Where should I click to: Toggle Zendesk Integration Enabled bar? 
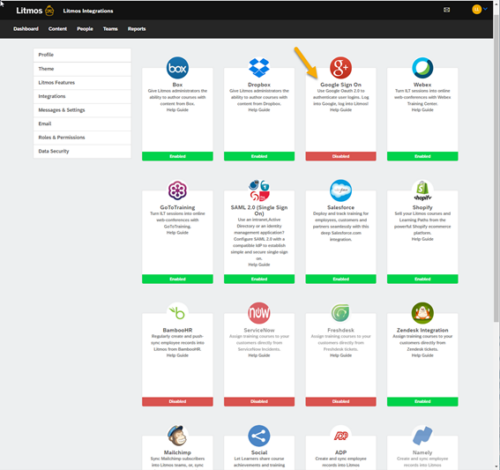tap(422, 402)
